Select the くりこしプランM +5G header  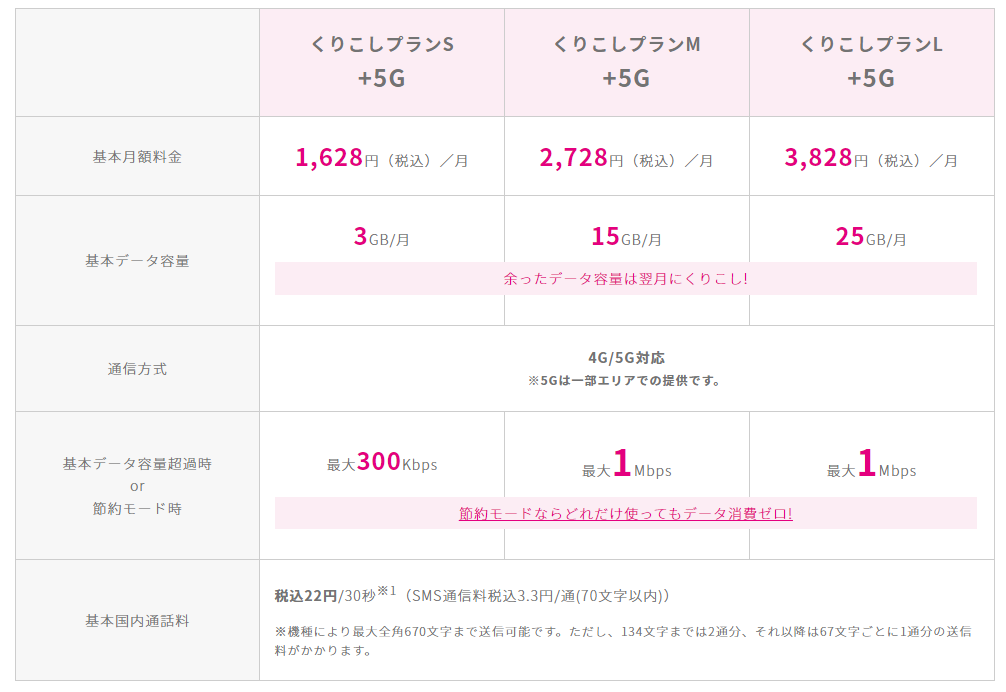[626, 62]
